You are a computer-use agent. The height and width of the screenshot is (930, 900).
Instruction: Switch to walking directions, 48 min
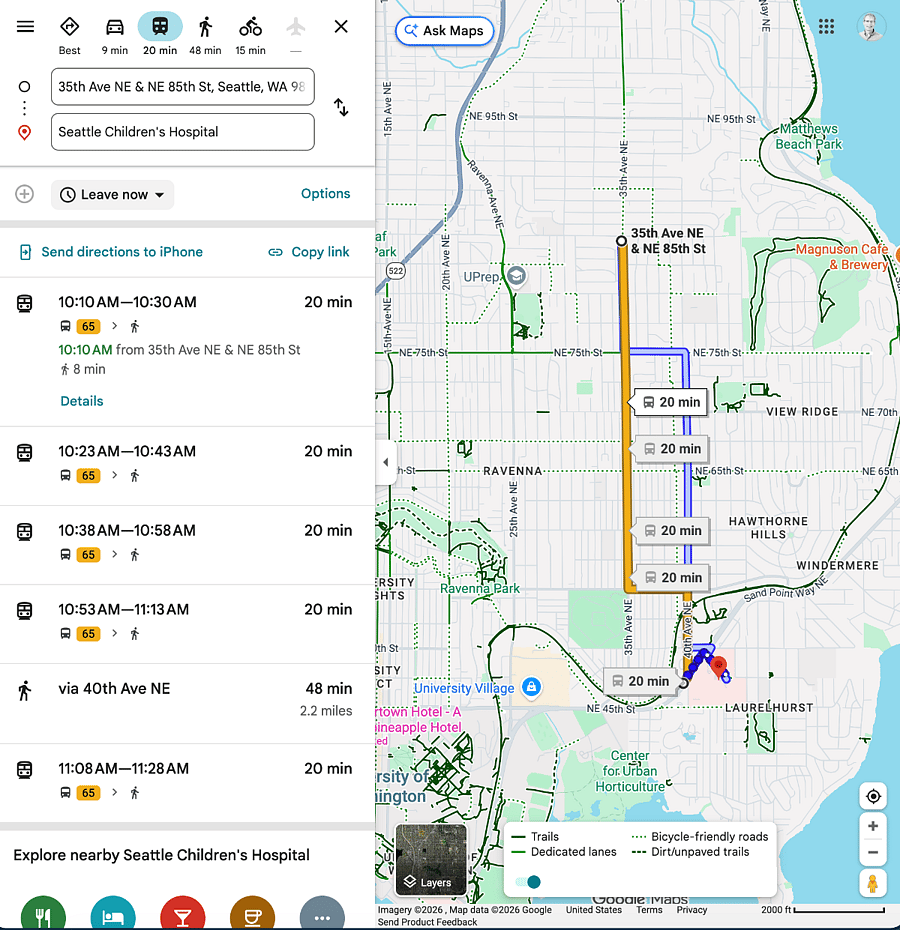pos(205,36)
